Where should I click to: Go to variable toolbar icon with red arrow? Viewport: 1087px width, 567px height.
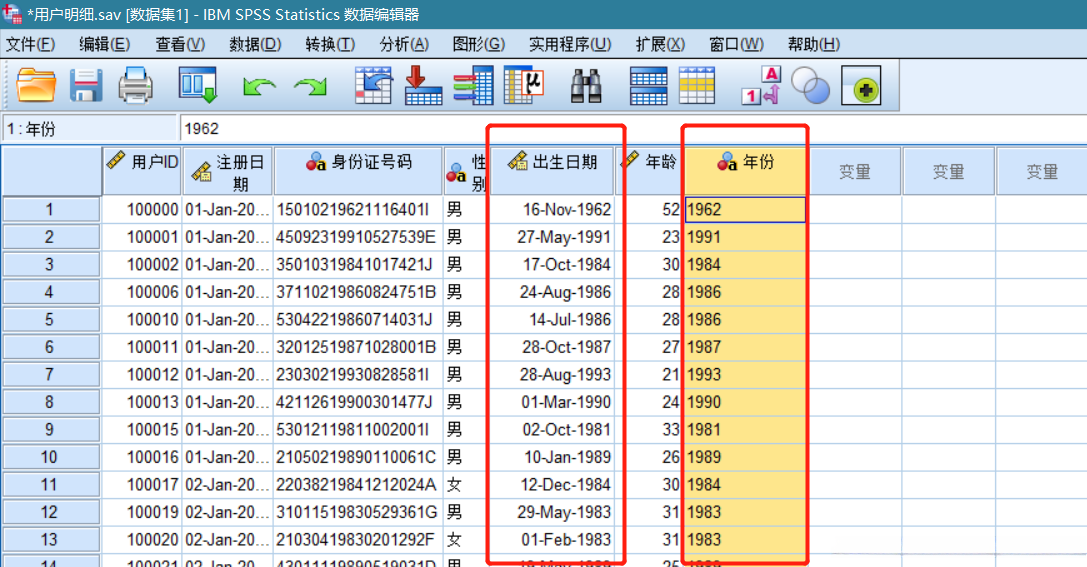click(423, 85)
